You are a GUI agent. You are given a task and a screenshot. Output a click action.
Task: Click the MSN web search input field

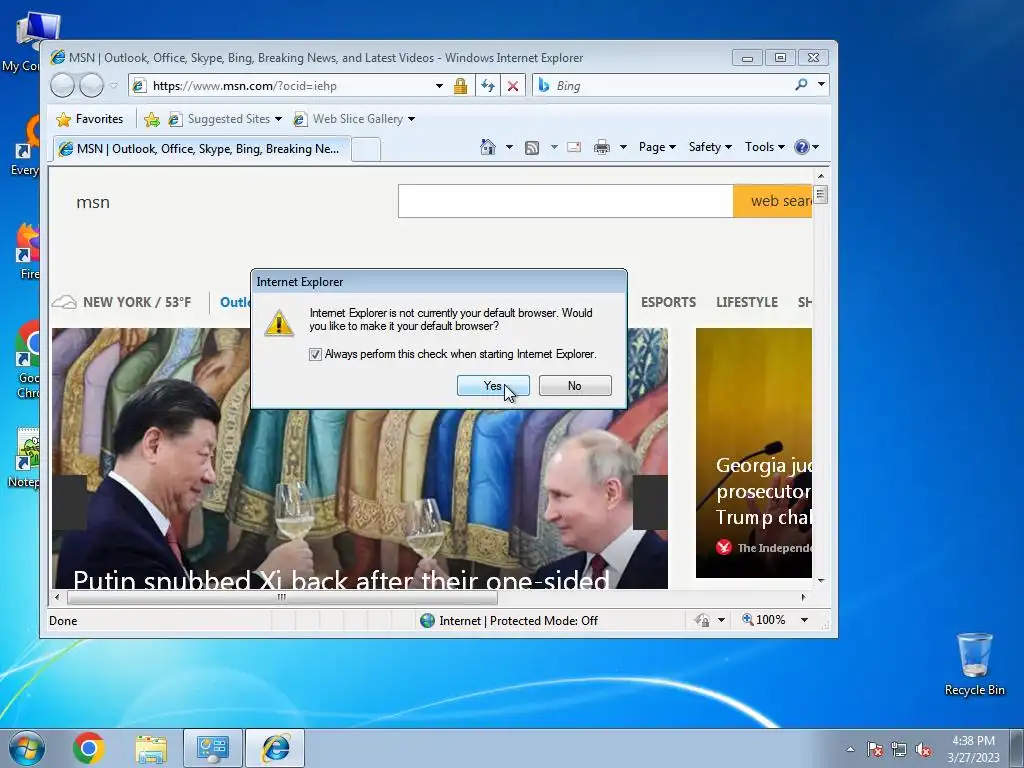tap(566, 201)
